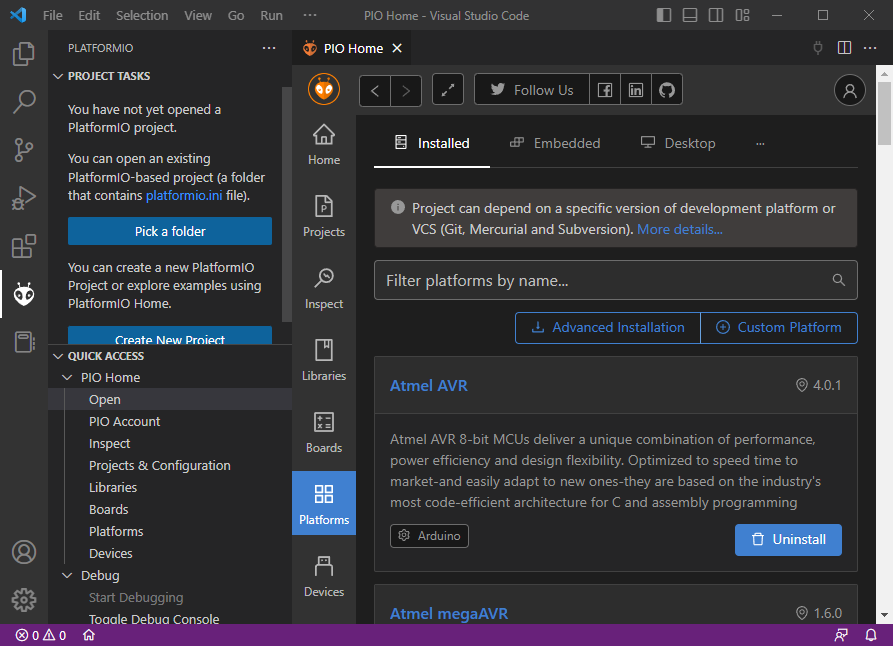Open the Projects page in PIO Home

pyautogui.click(x=324, y=216)
